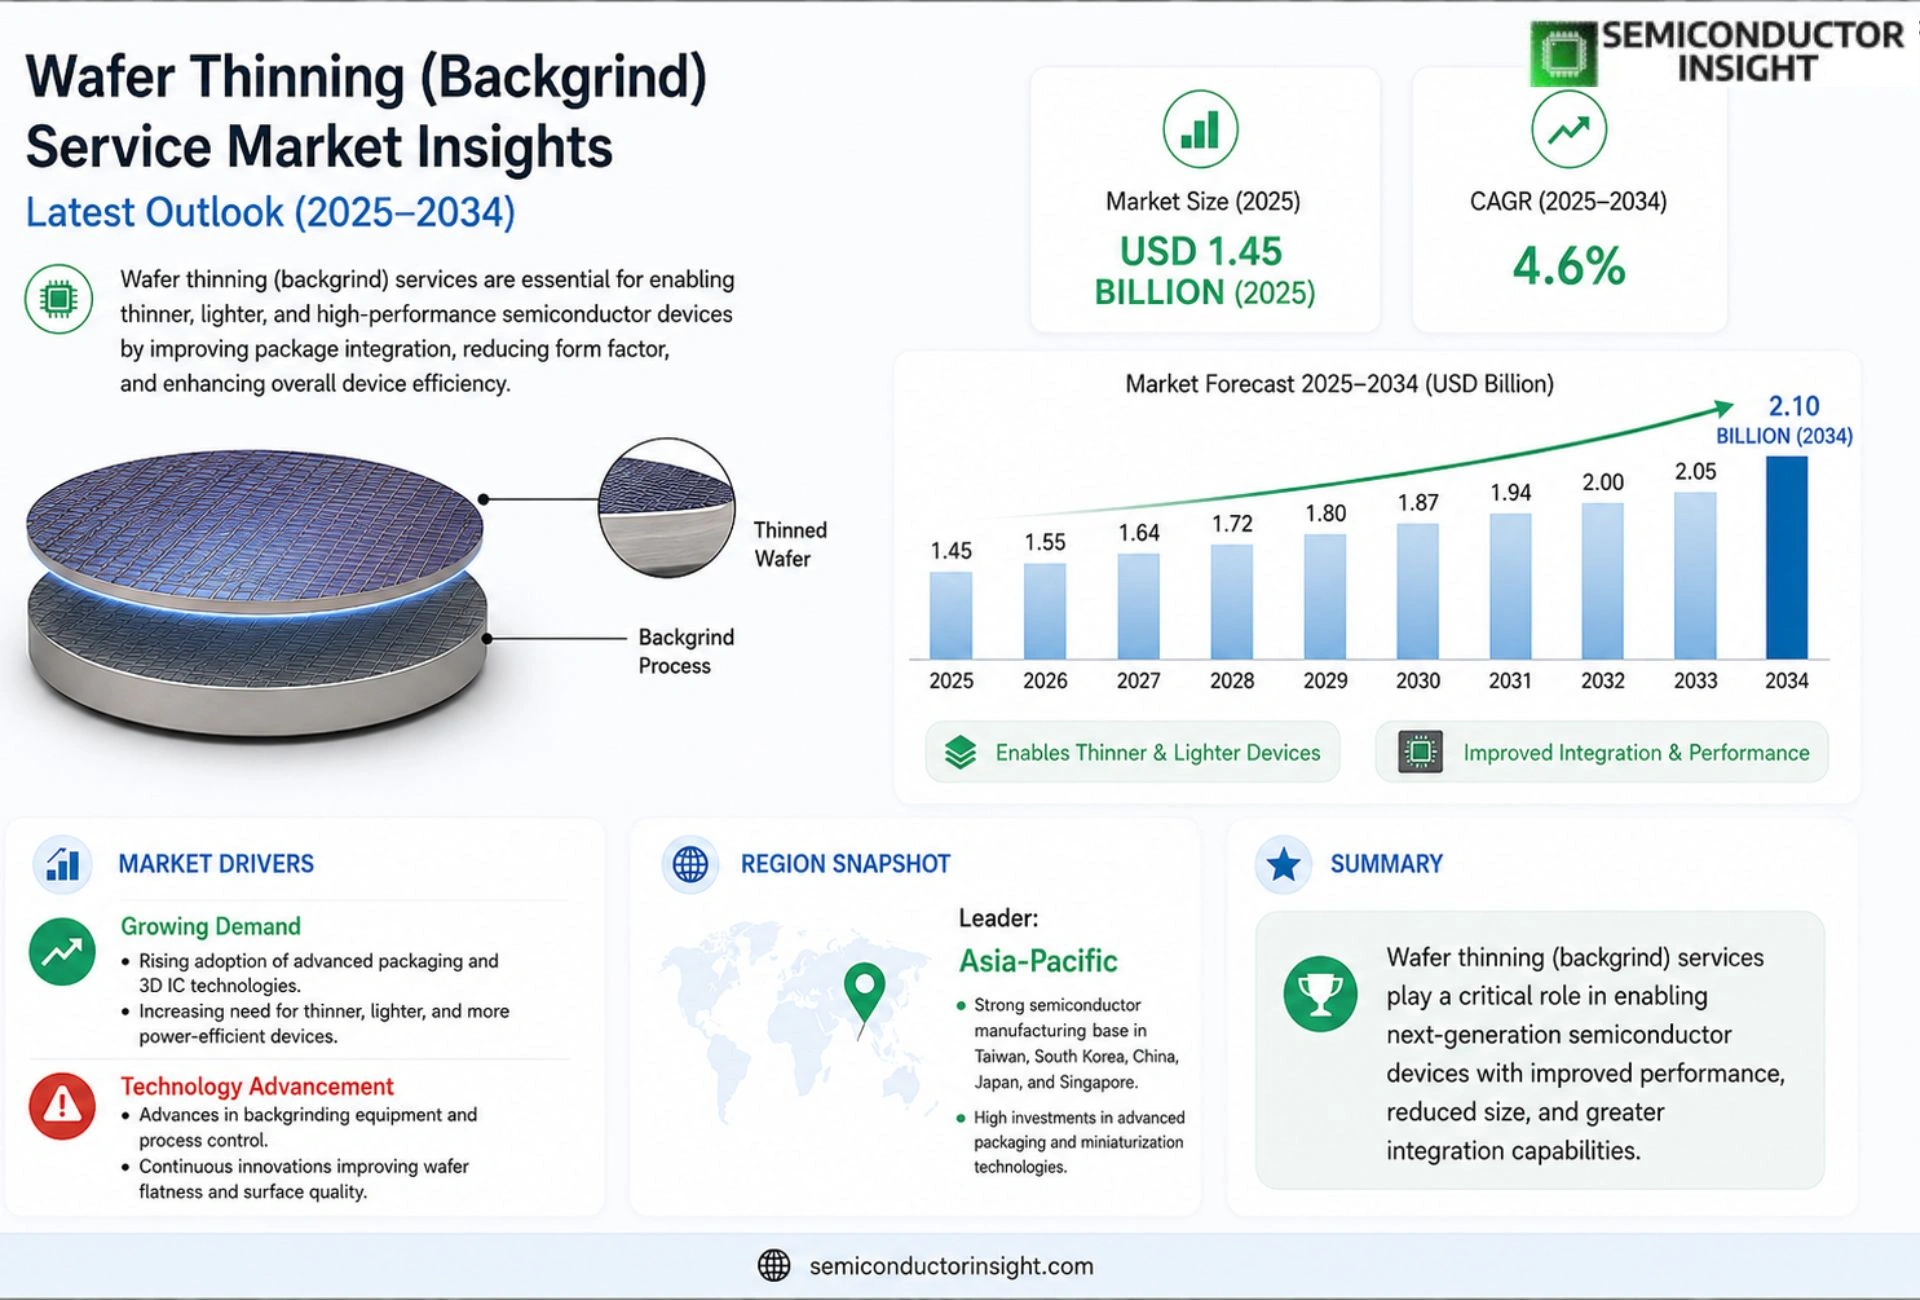Click the stacked wafer illustration
The height and width of the screenshot is (1300, 1920).
tap(256, 594)
